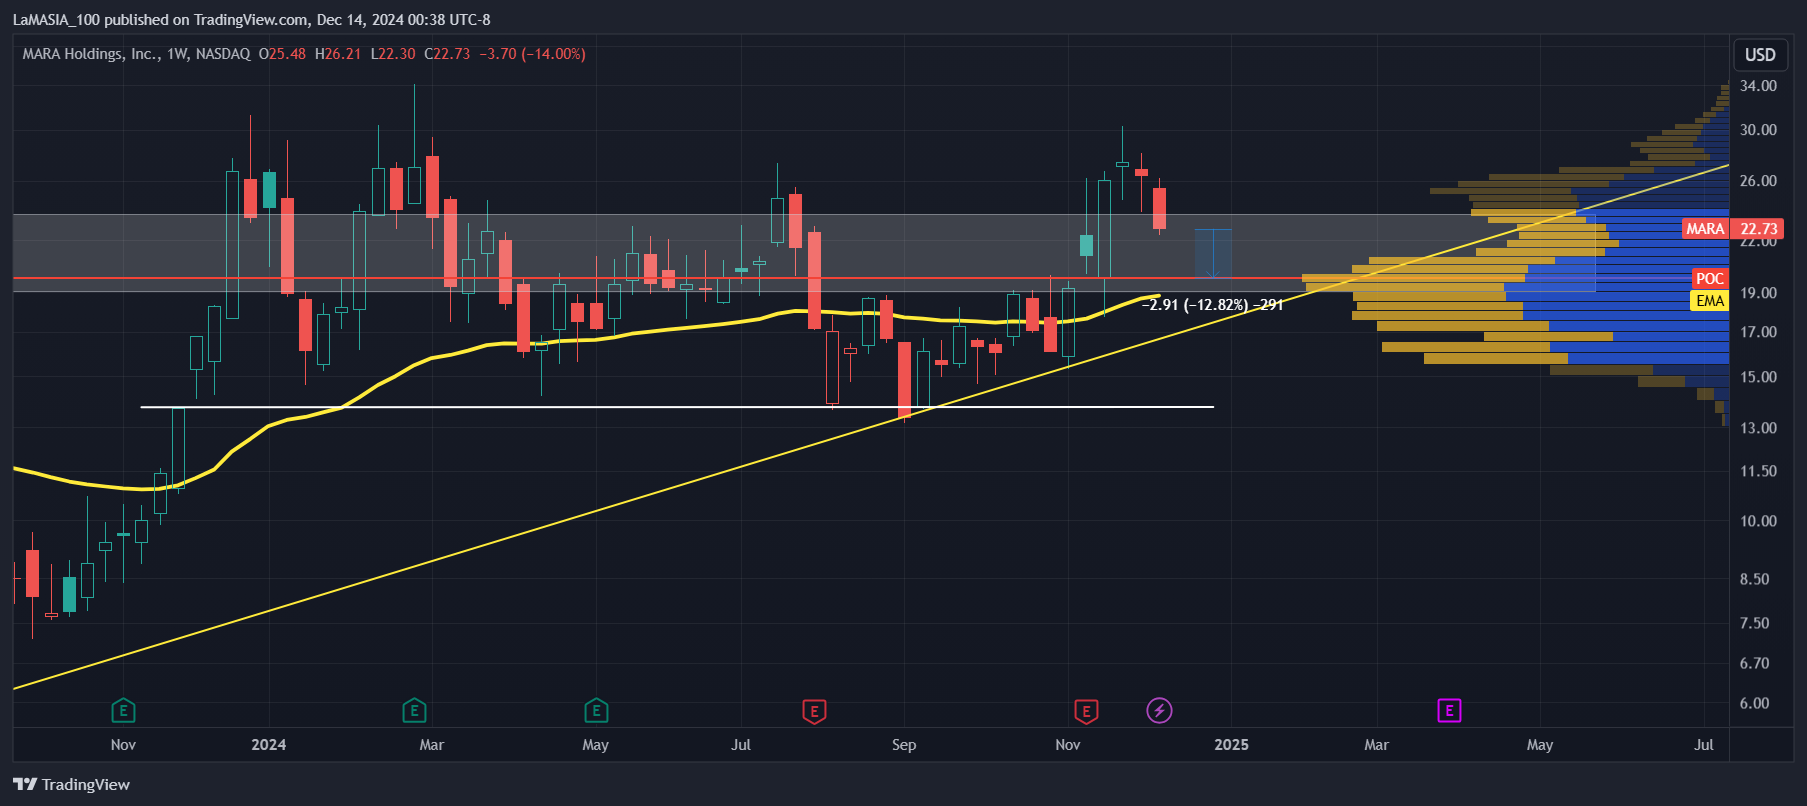The height and width of the screenshot is (806, 1807).
Task: Click the MARA Holdings, Inc. symbol title
Action: [x=90, y=54]
